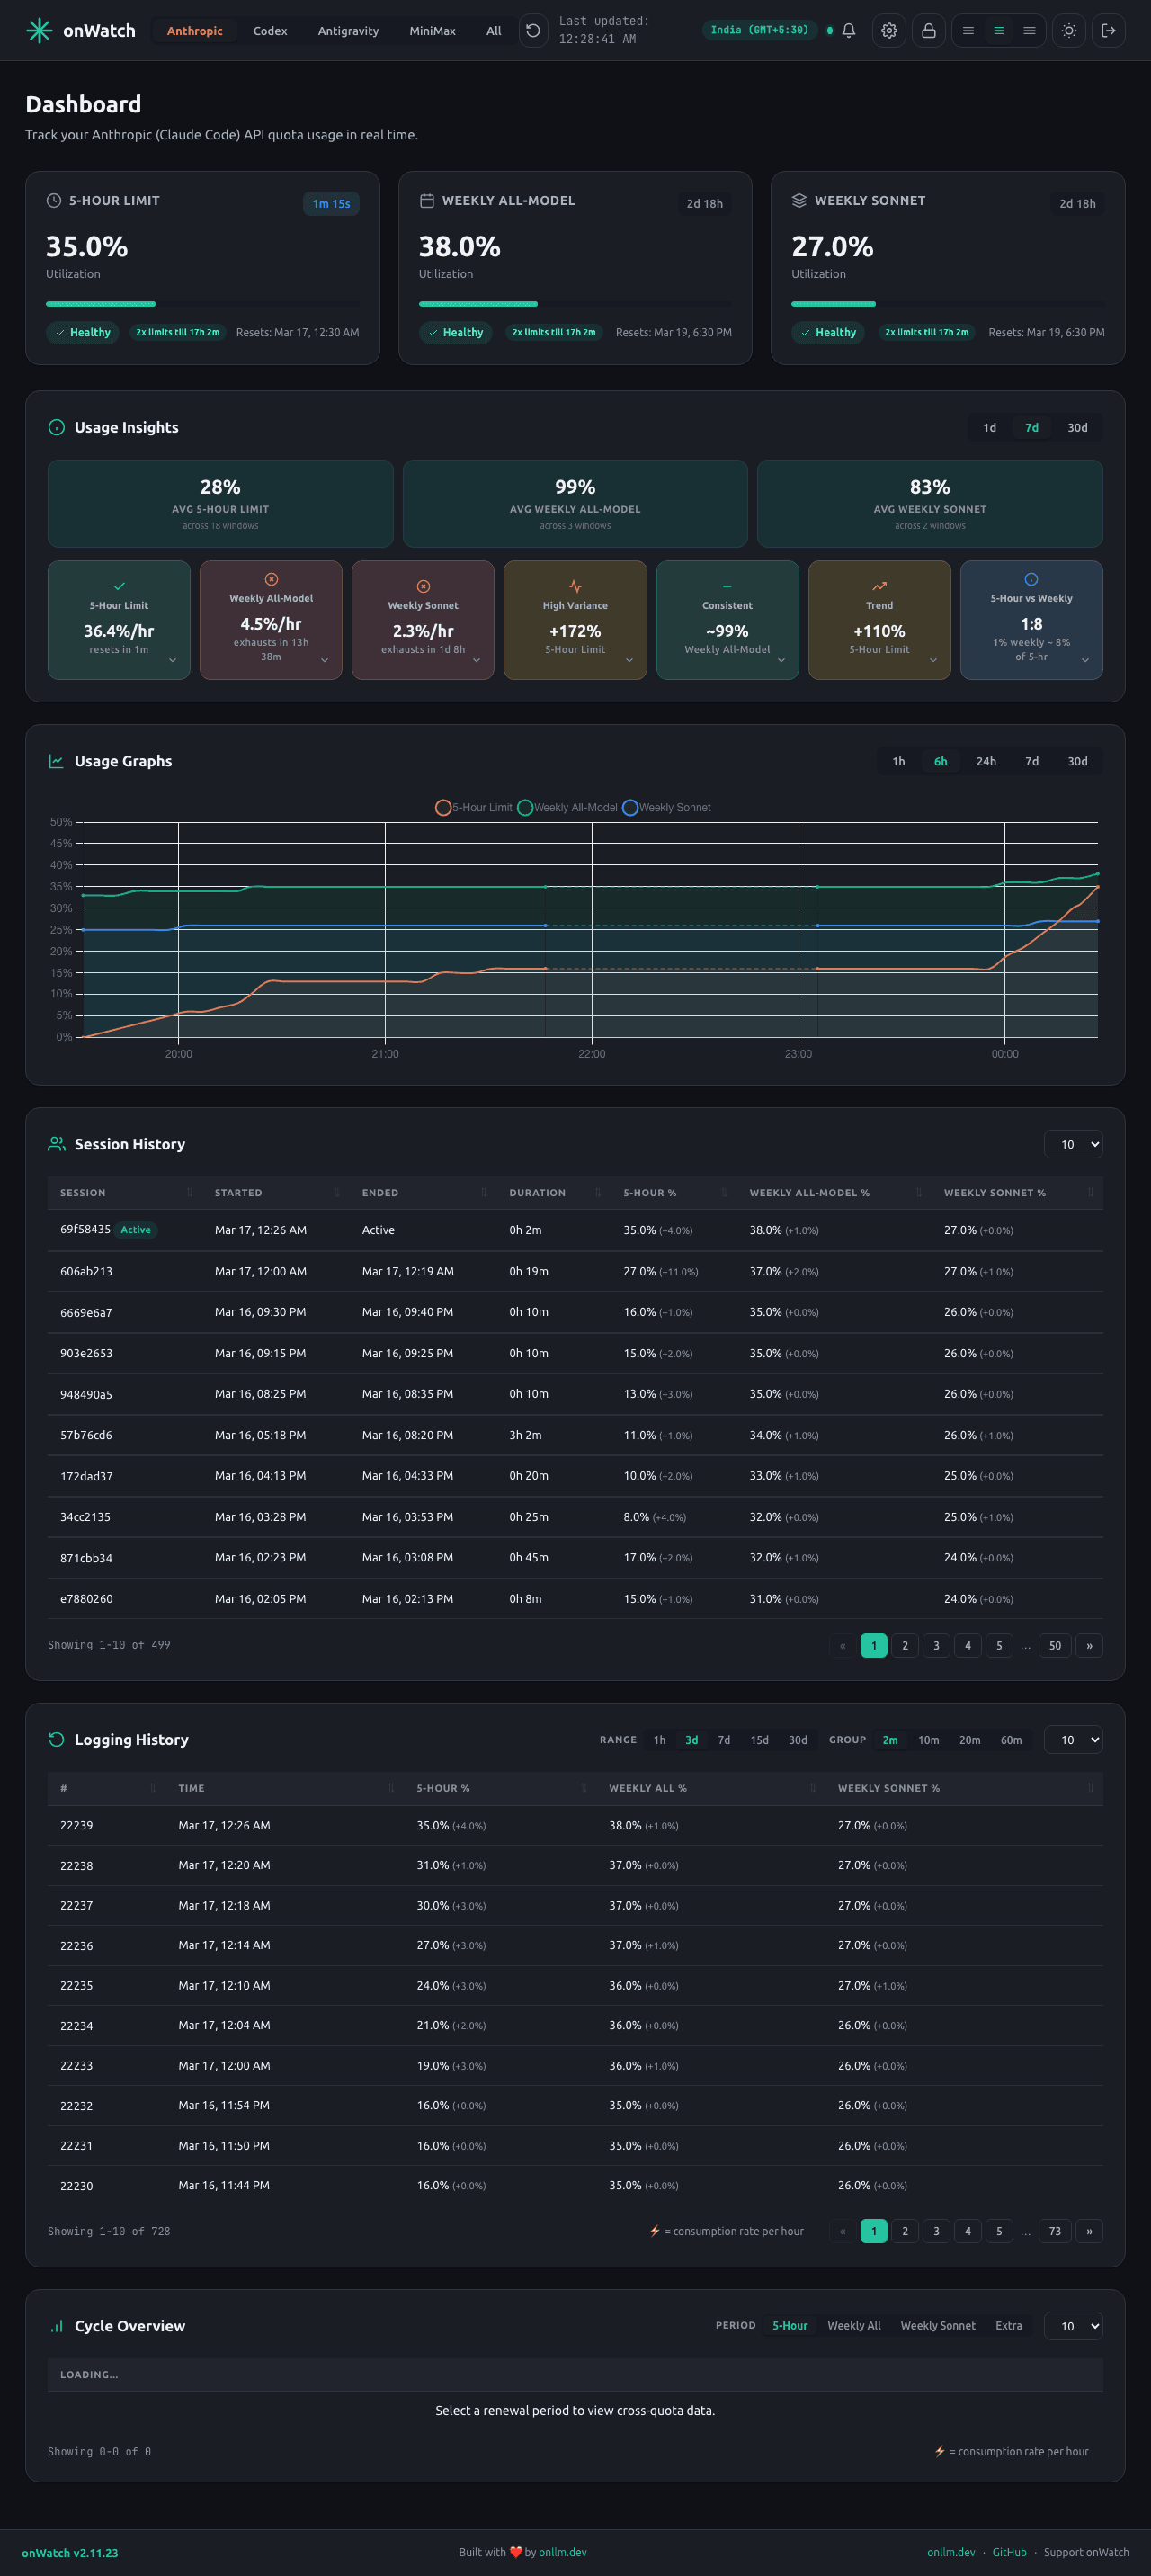1151x2576 pixels.
Task: Click the lock icon in the header
Action: tap(929, 30)
